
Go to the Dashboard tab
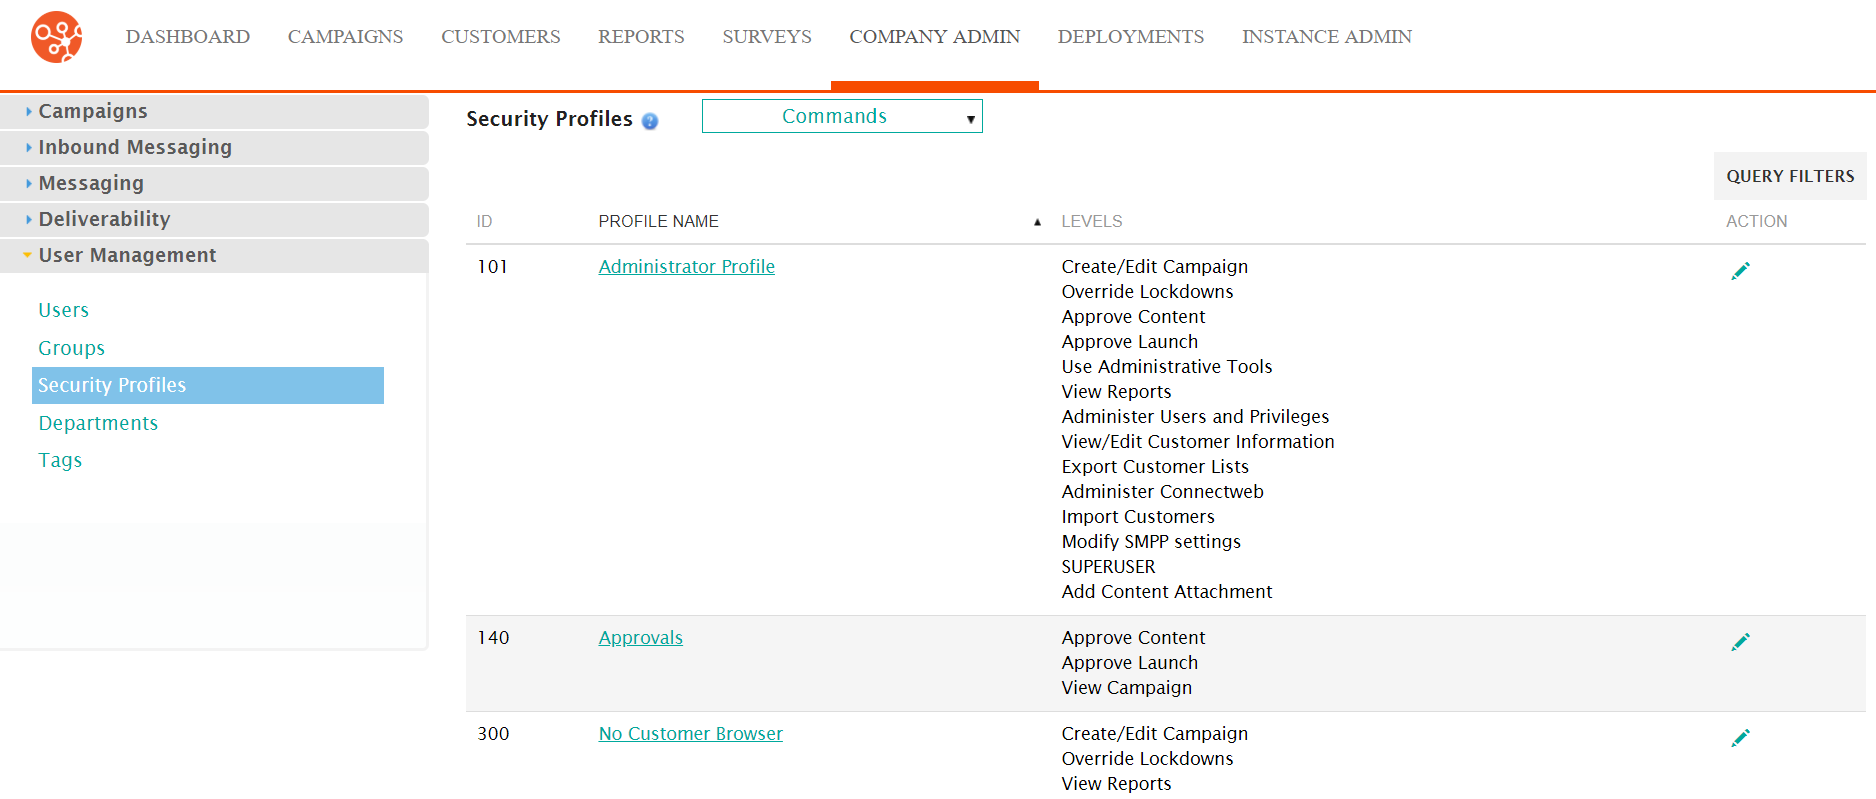pos(188,37)
